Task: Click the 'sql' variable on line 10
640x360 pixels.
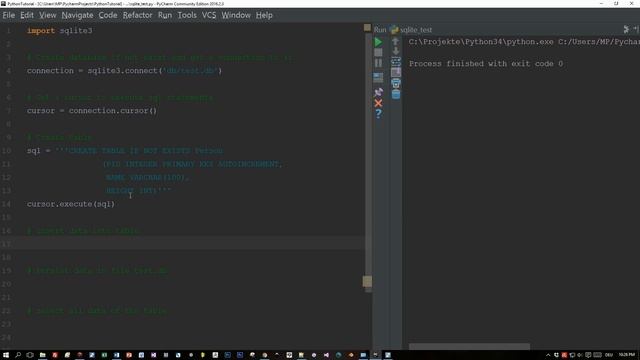Action: 33,151
